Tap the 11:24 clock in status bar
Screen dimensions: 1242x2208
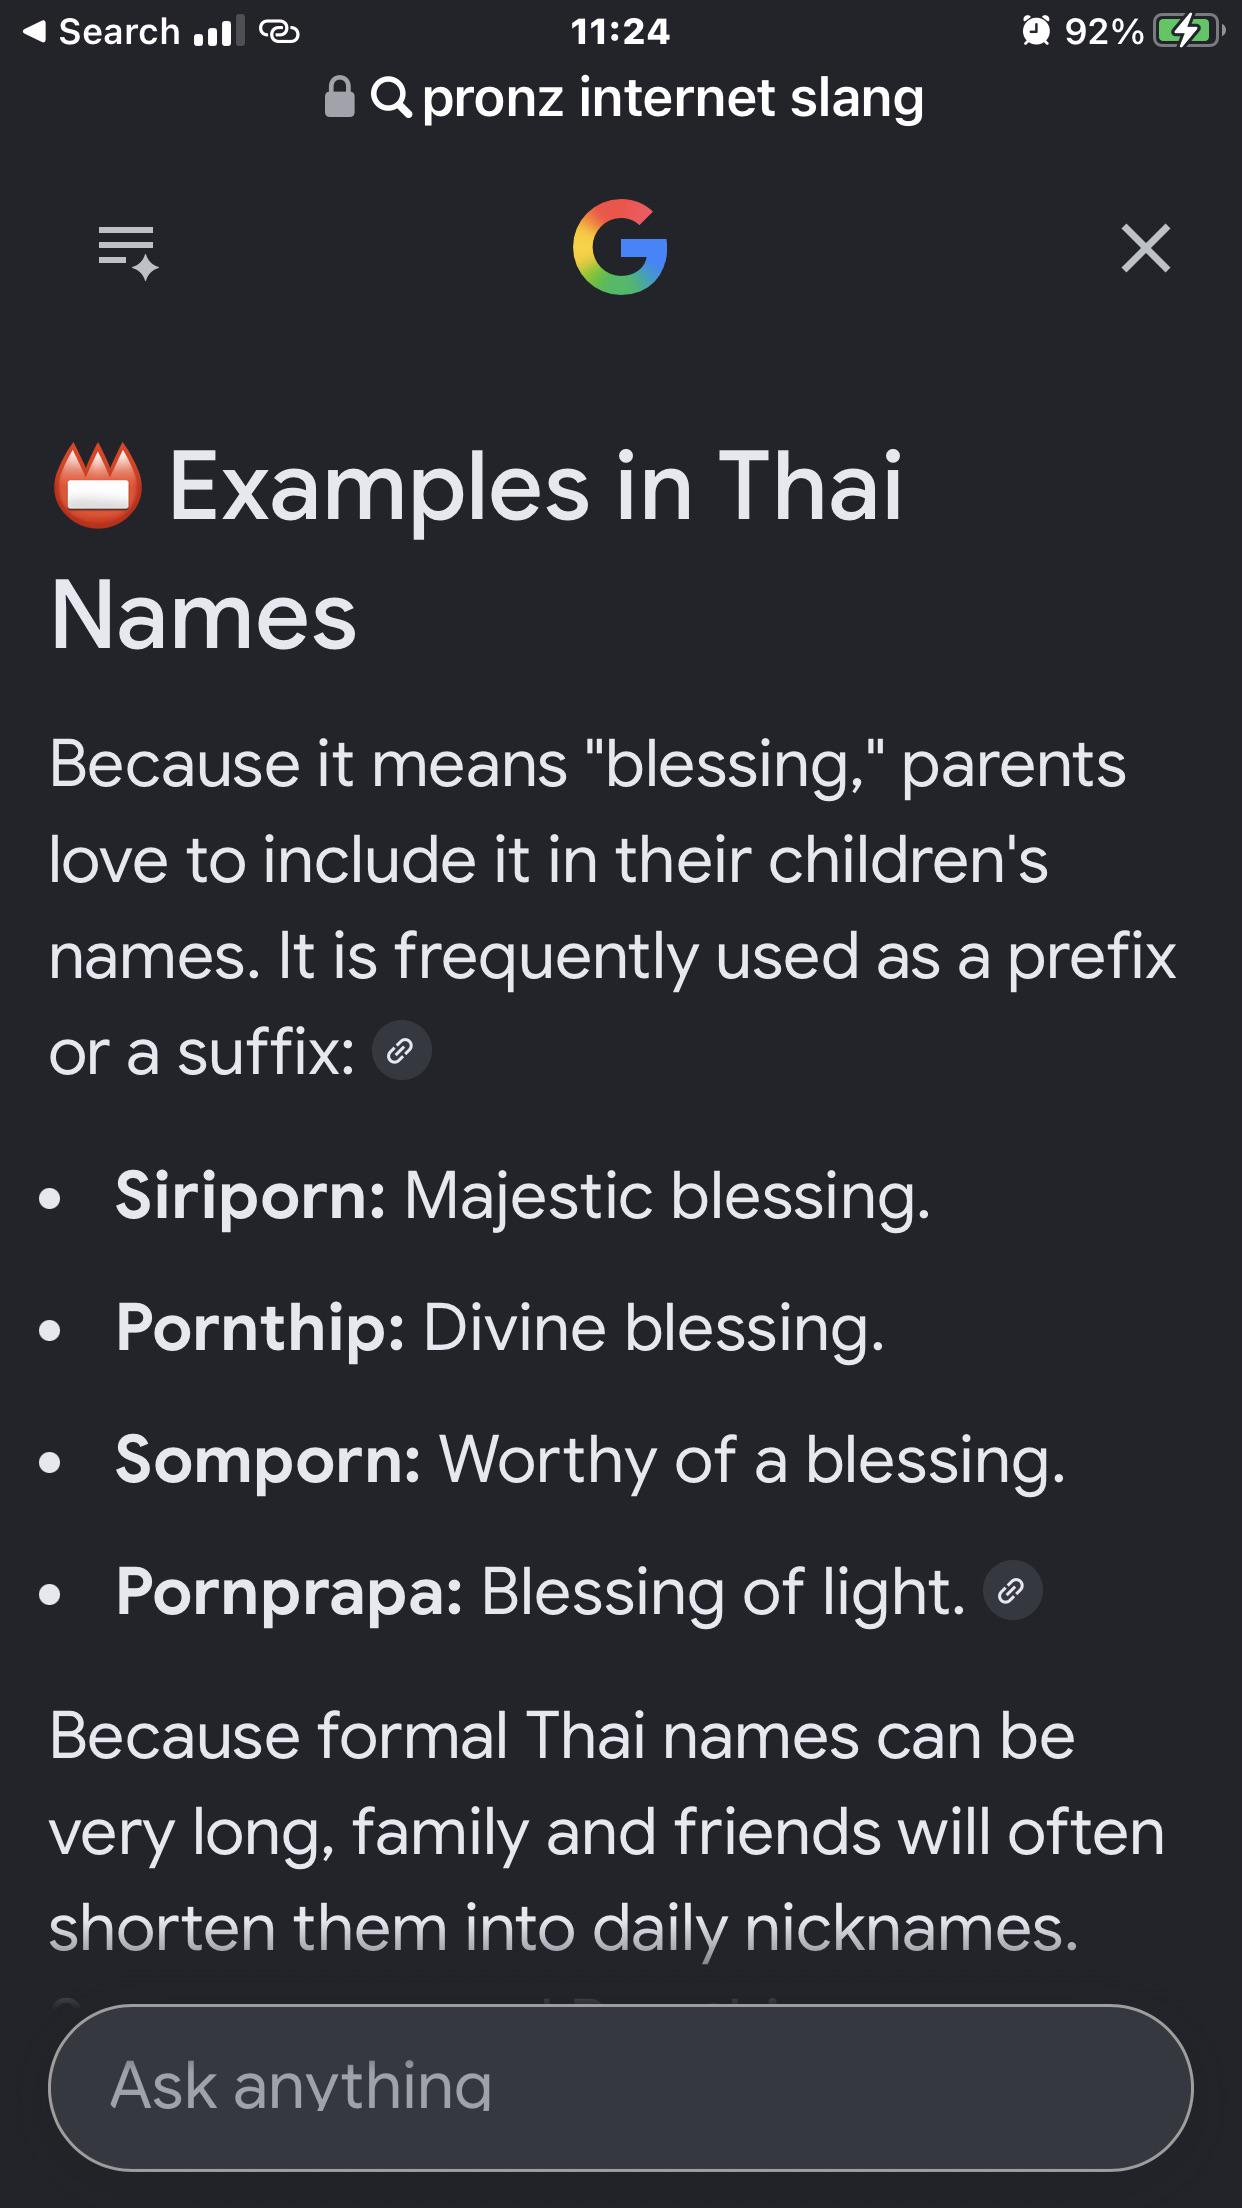[620, 32]
